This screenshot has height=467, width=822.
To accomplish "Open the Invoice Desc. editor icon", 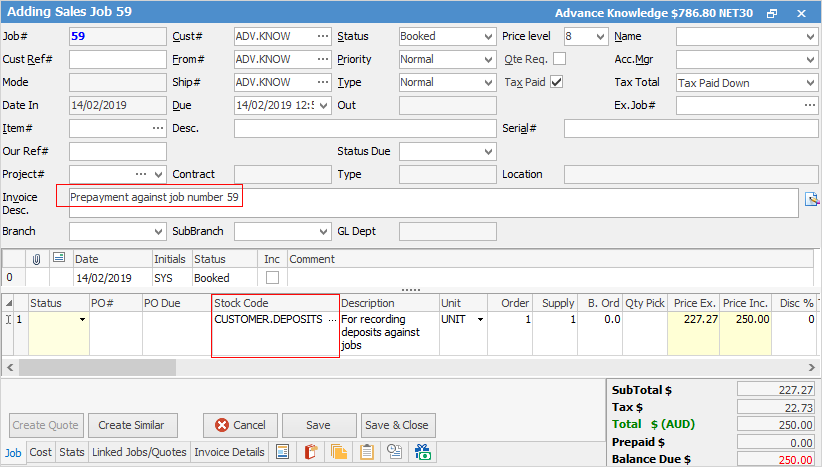I will (x=812, y=198).
